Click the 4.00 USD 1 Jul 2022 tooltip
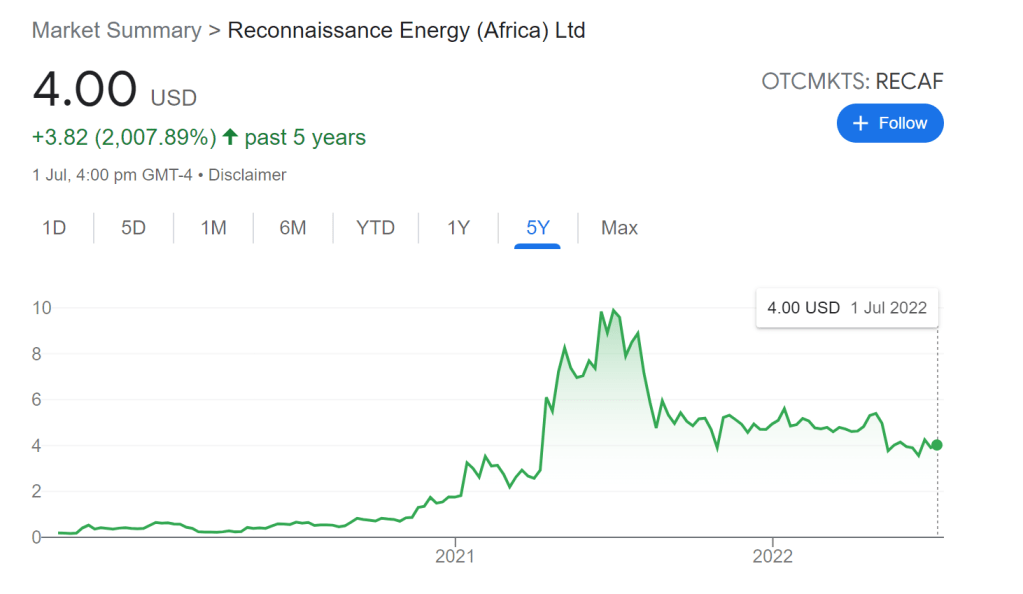Viewport: 1023px width, 594px height. 846,308
